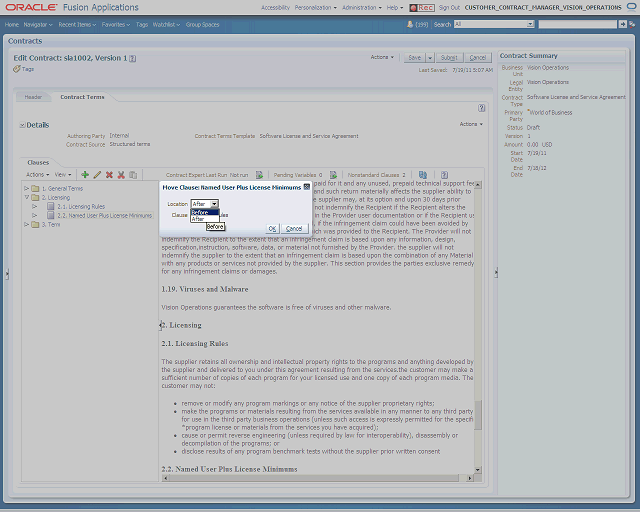640x512 pixels.
Task: Open the Personalization menu
Action: click(316, 7)
